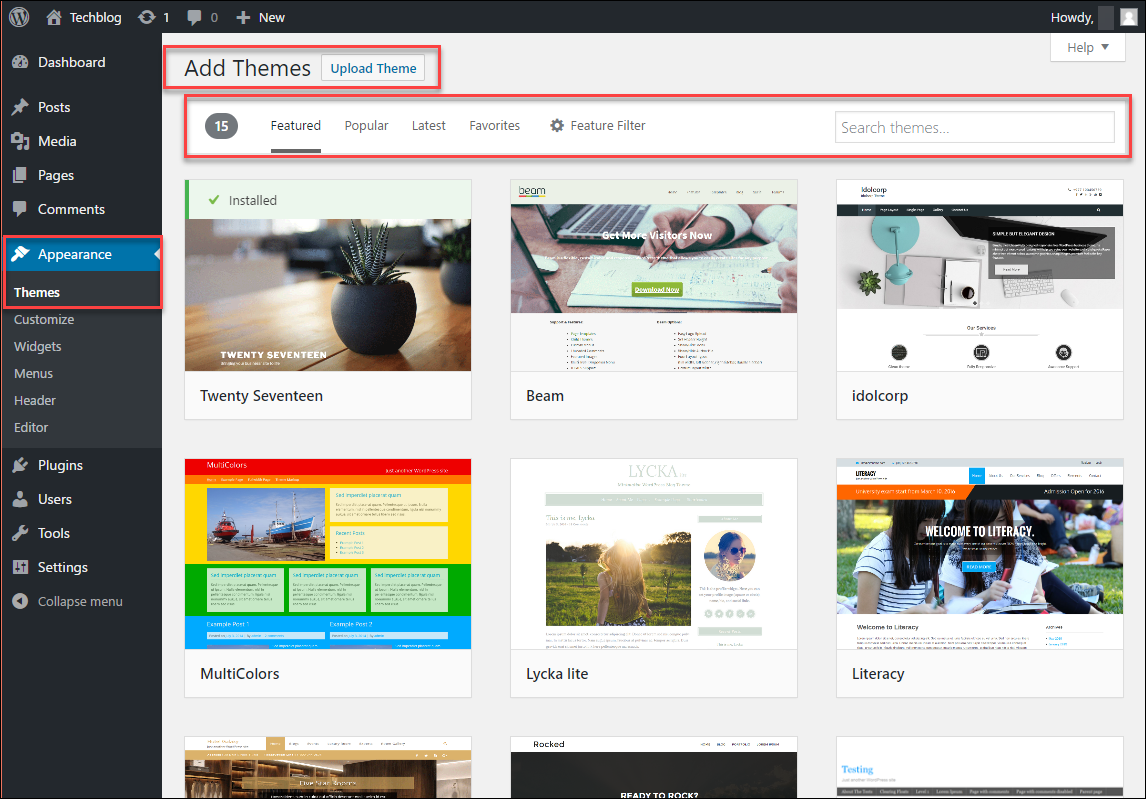Click the Literacy theme name
Viewport: 1146px width, 799px height.
[878, 673]
